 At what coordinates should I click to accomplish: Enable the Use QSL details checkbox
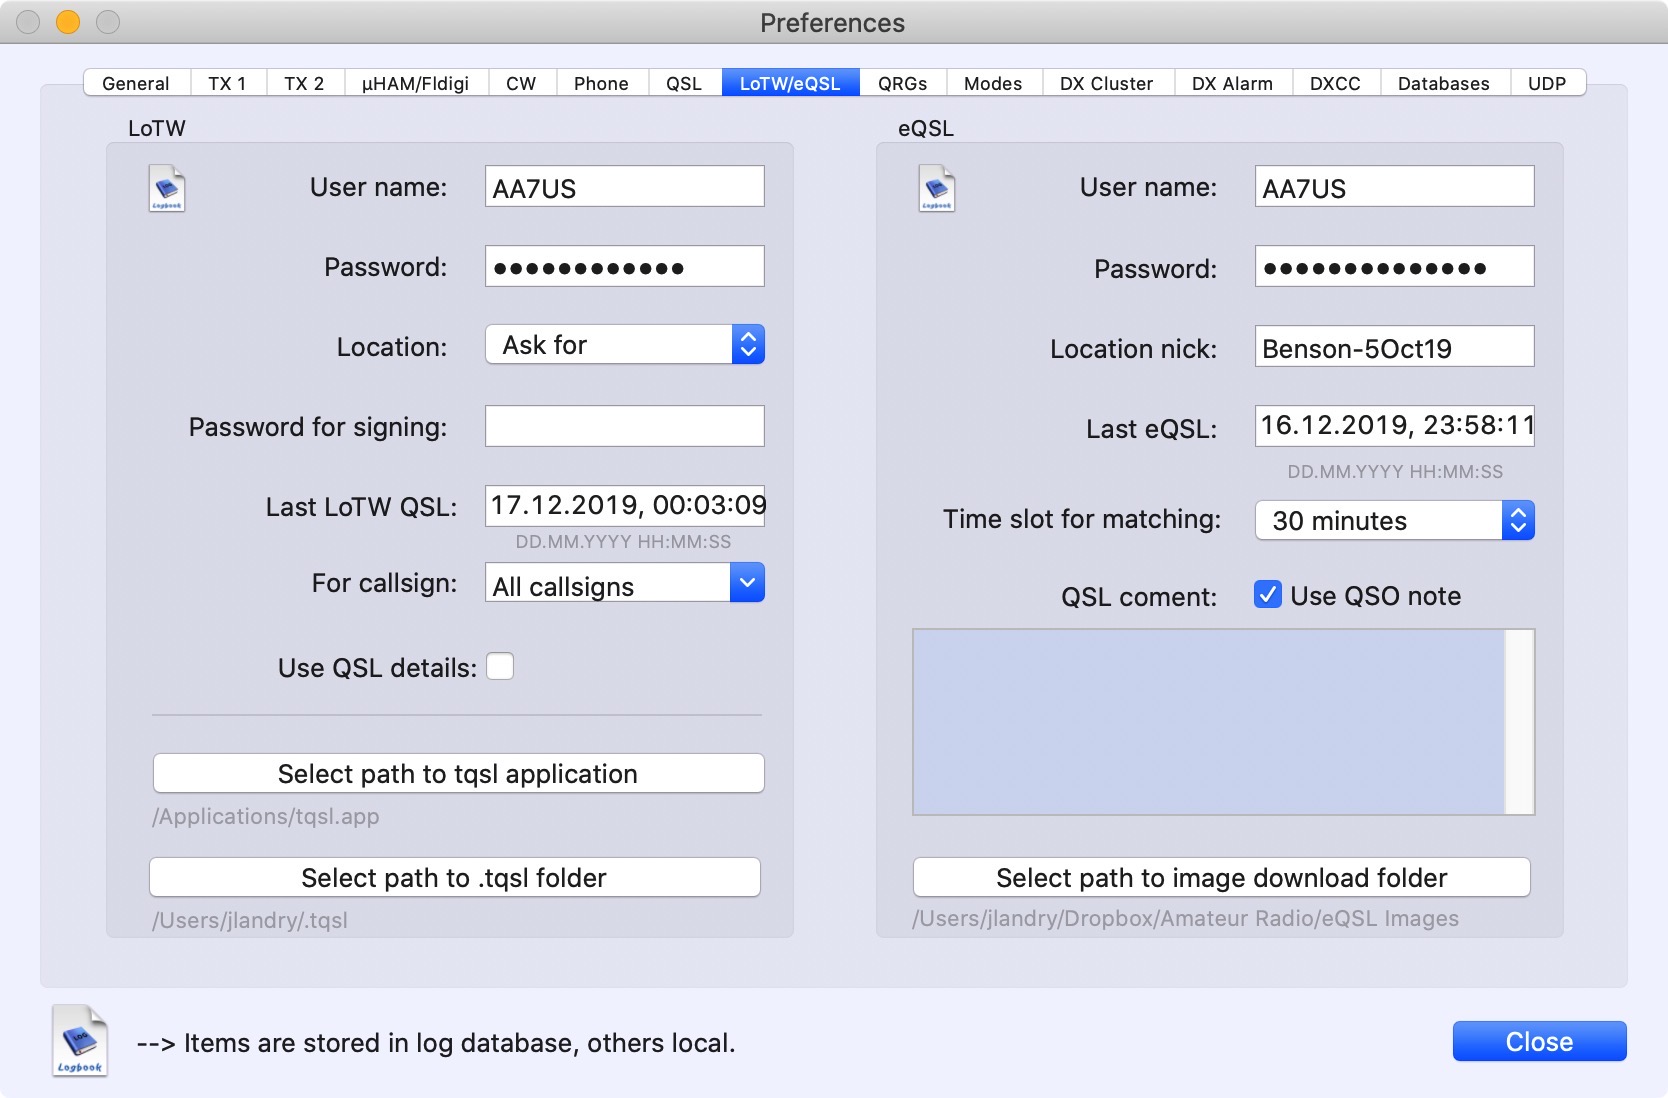click(x=500, y=667)
